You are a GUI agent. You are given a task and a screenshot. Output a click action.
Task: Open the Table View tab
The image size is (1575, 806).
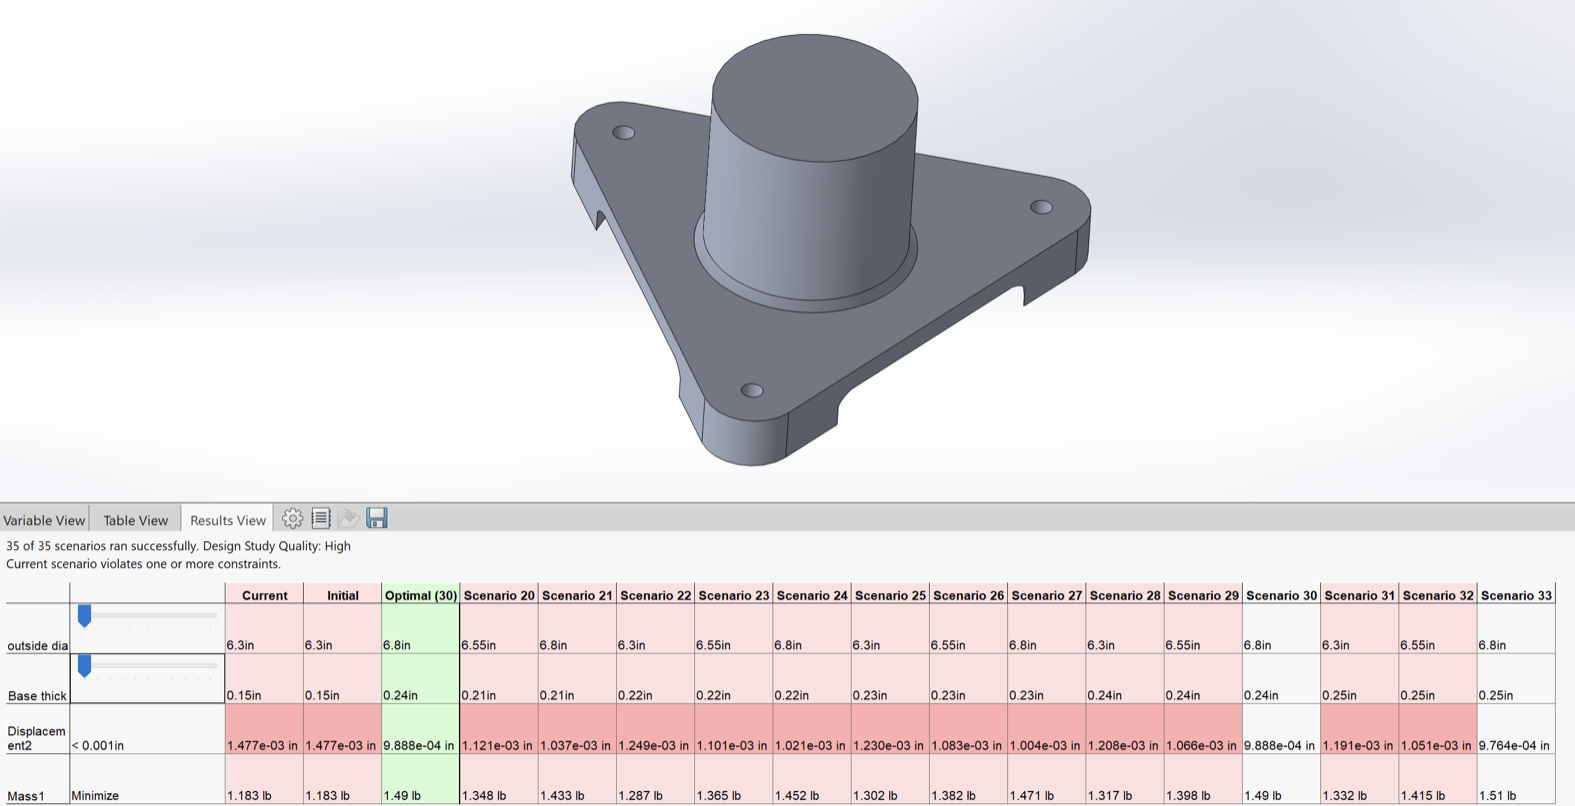[135, 520]
